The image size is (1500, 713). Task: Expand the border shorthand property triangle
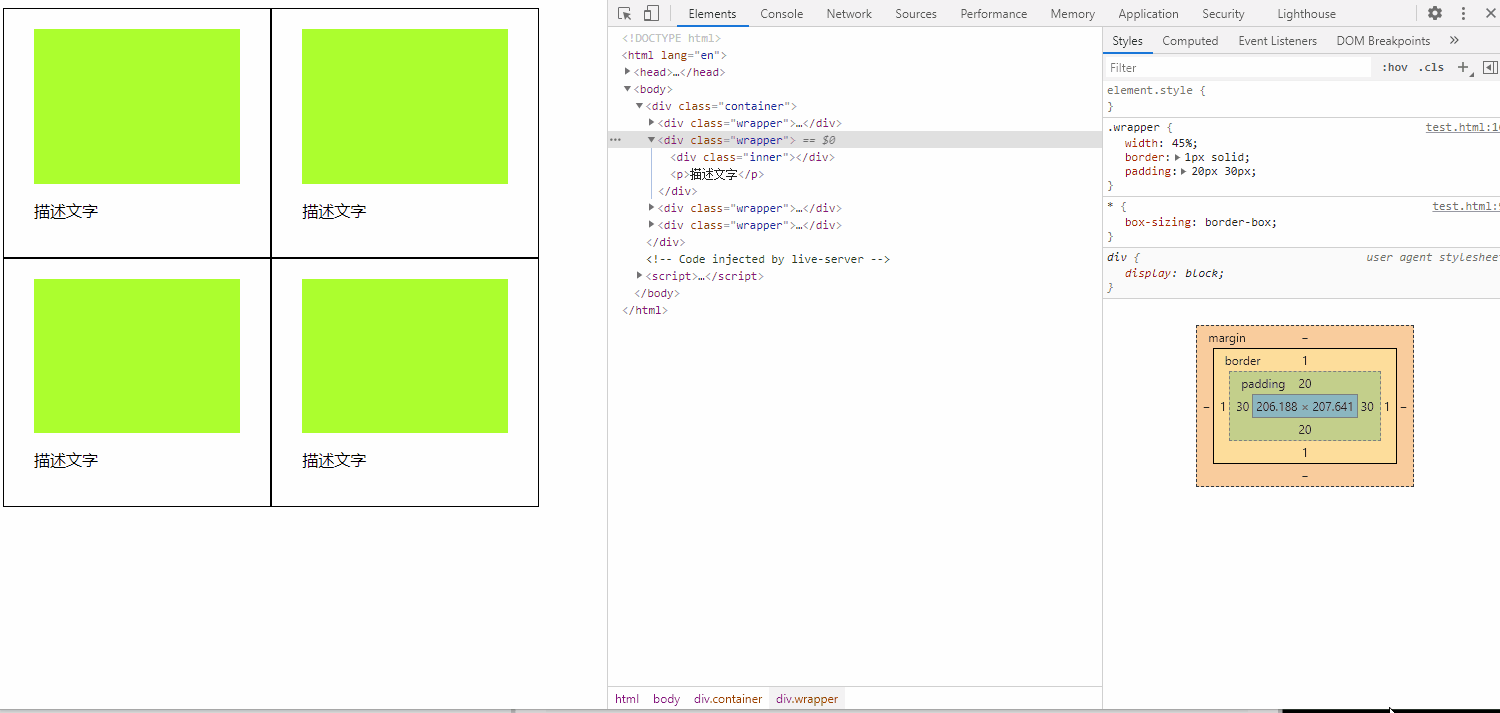click(x=1179, y=157)
